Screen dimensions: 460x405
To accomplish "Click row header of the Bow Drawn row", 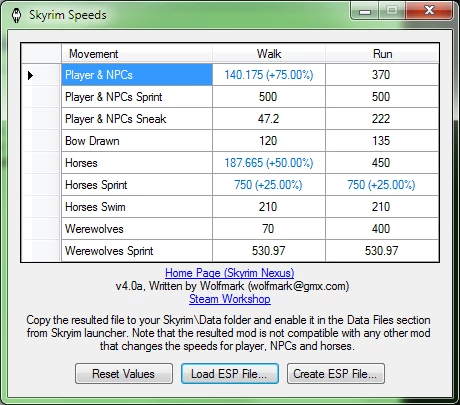I will click(42, 141).
